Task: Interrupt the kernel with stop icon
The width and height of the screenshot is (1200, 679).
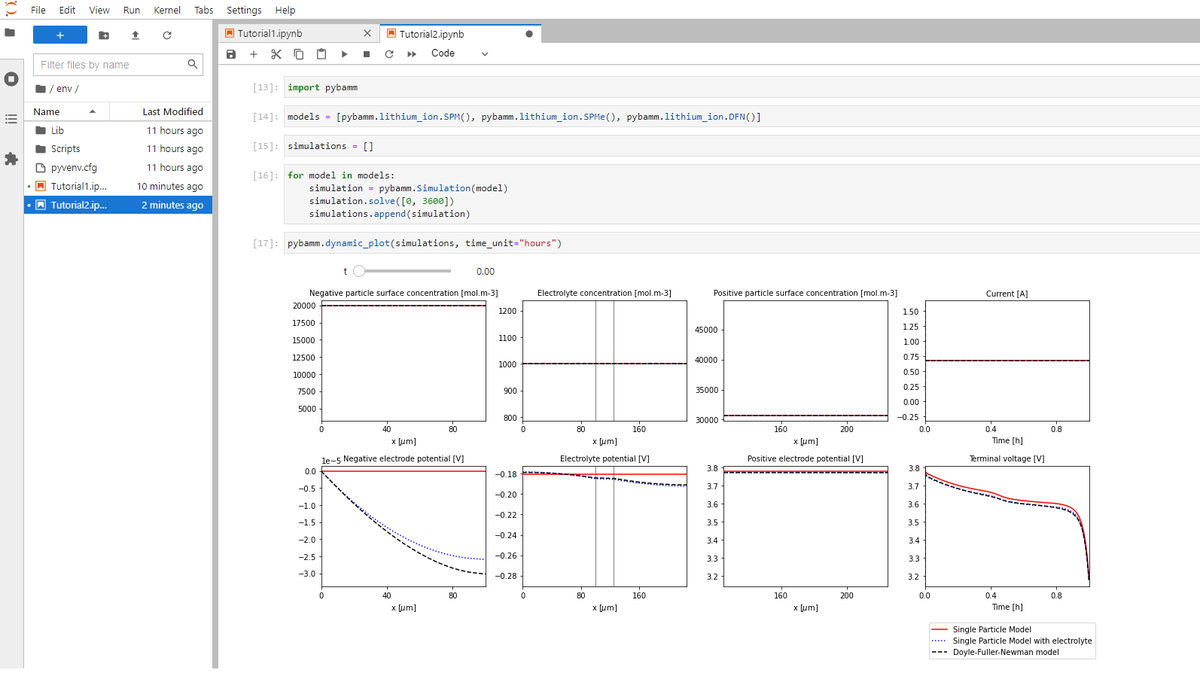Action: click(x=366, y=54)
